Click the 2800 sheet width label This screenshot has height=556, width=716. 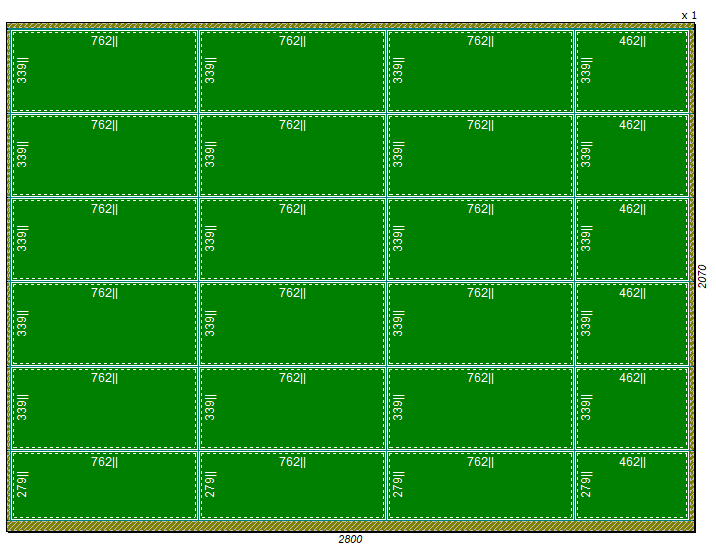point(350,540)
